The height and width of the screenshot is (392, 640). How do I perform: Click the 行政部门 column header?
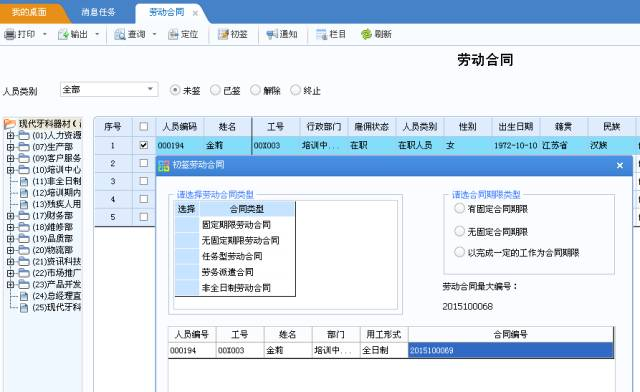(324, 127)
